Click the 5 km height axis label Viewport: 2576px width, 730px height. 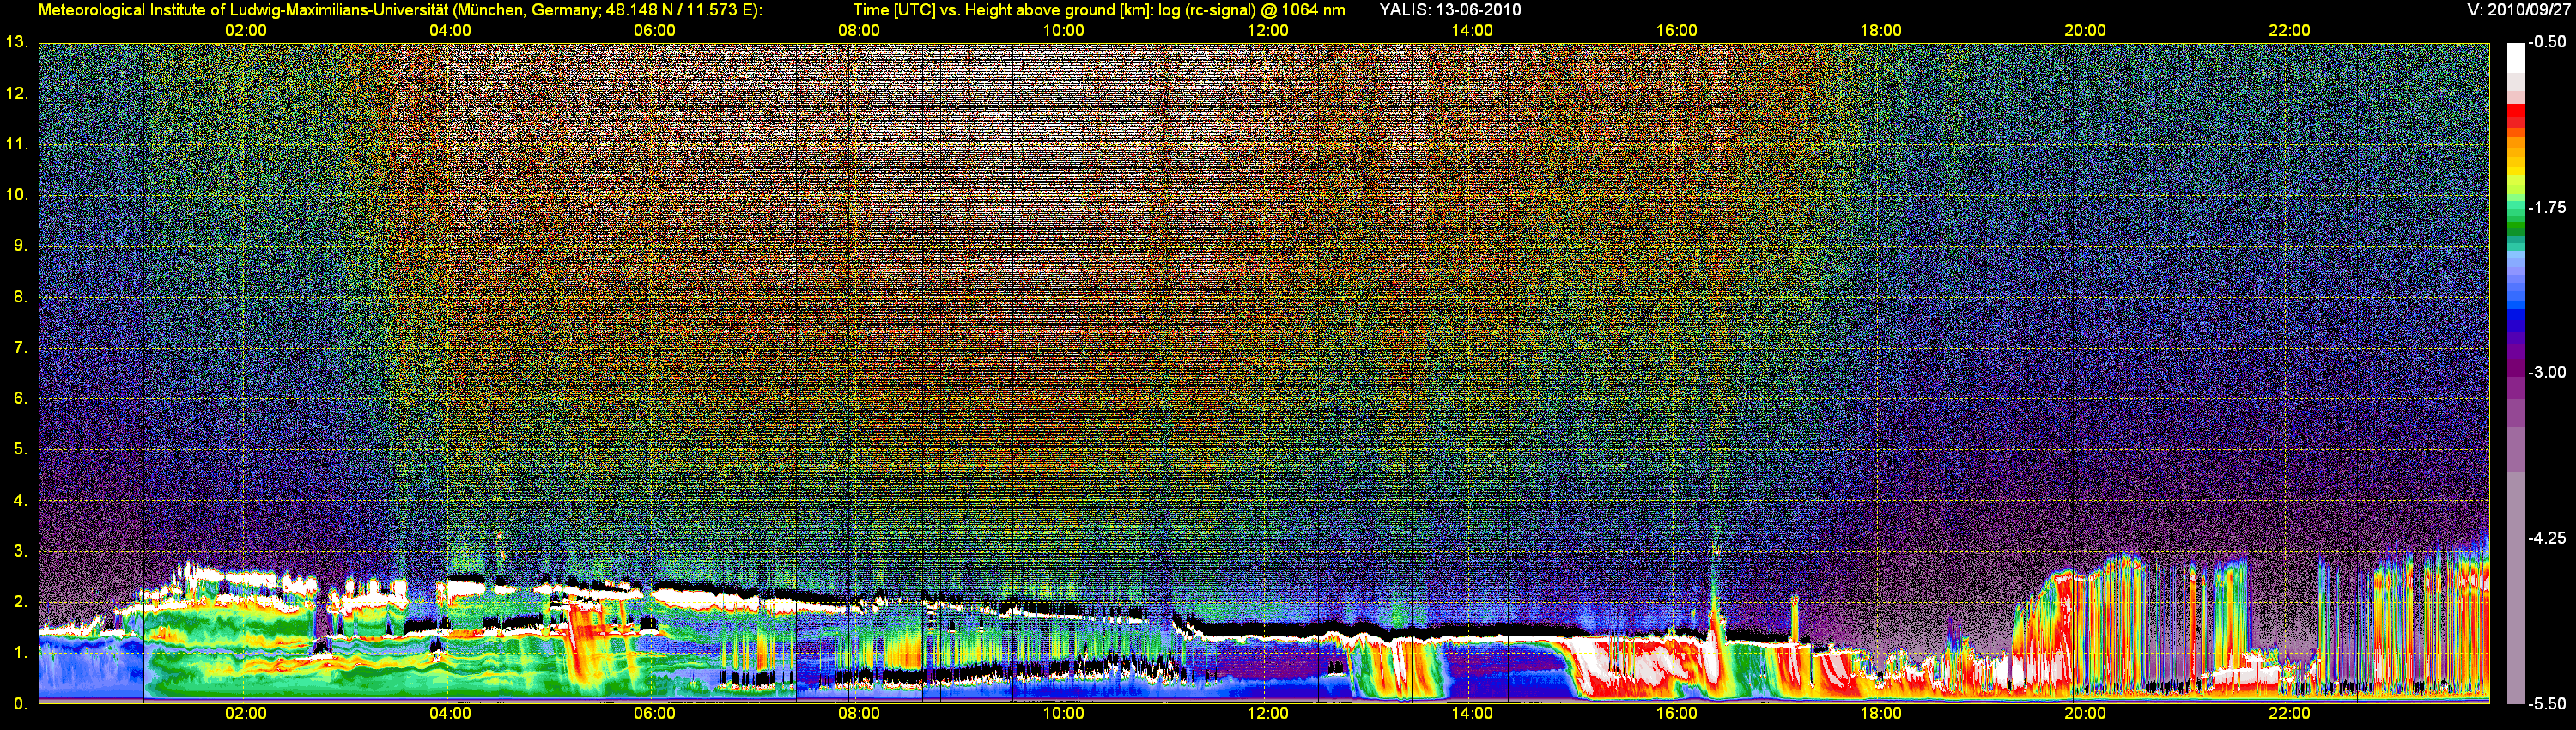pyautogui.click(x=20, y=449)
